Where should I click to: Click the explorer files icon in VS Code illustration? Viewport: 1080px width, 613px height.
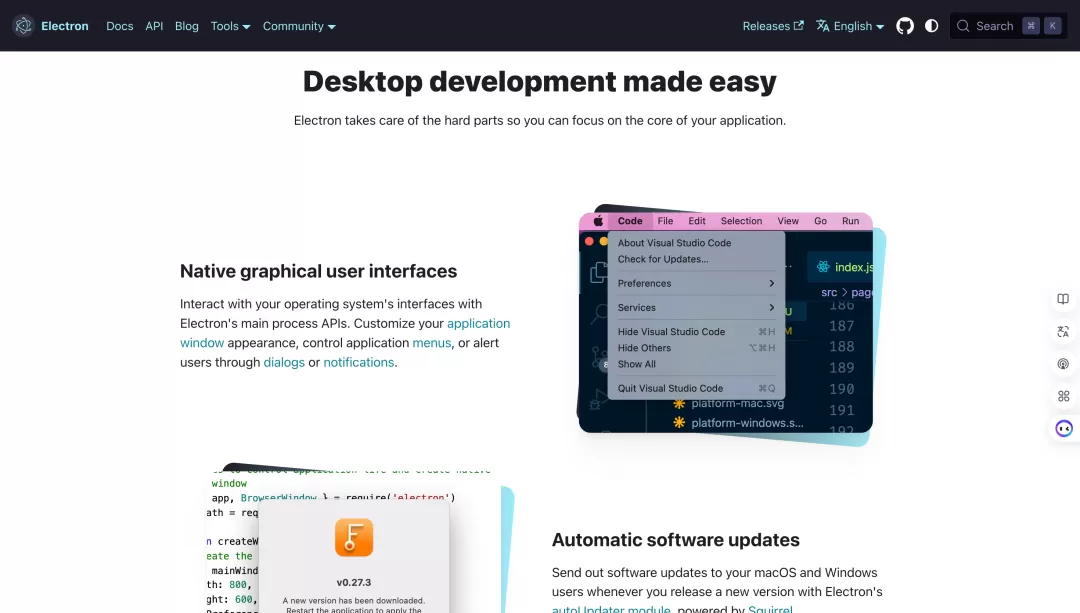[598, 273]
